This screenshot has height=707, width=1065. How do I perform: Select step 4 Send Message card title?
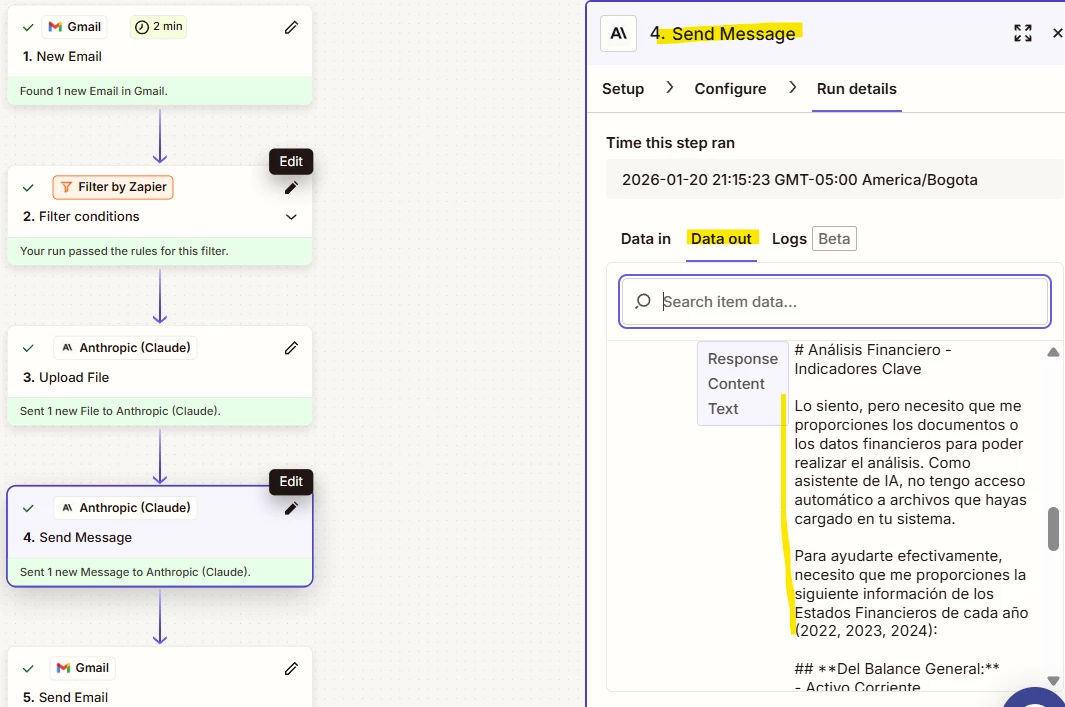77,538
